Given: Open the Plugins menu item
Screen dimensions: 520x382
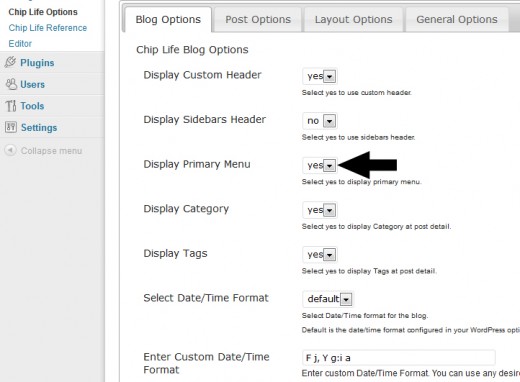Looking at the screenshot, I should point(37,63).
